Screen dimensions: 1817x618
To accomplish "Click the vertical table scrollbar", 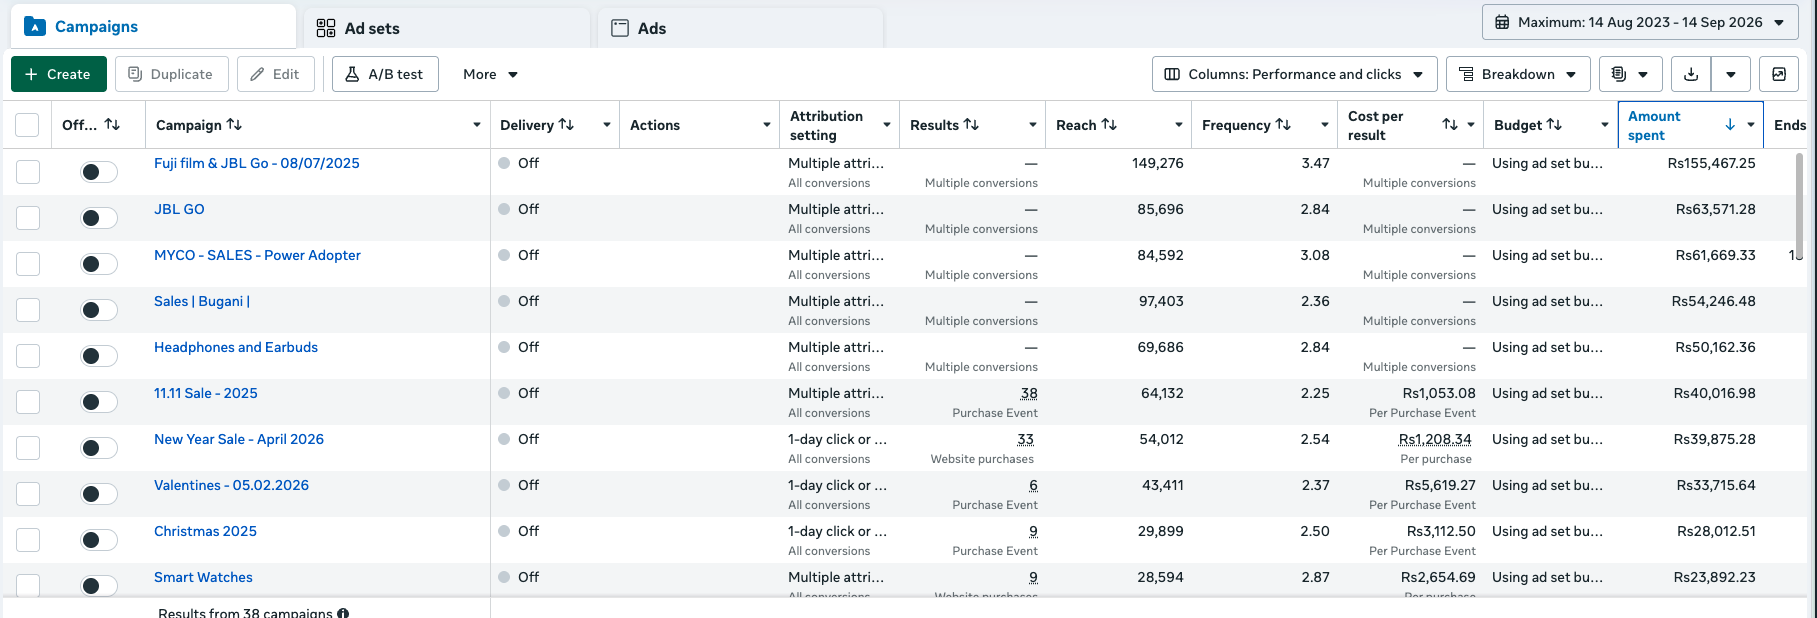I will click(x=1800, y=206).
